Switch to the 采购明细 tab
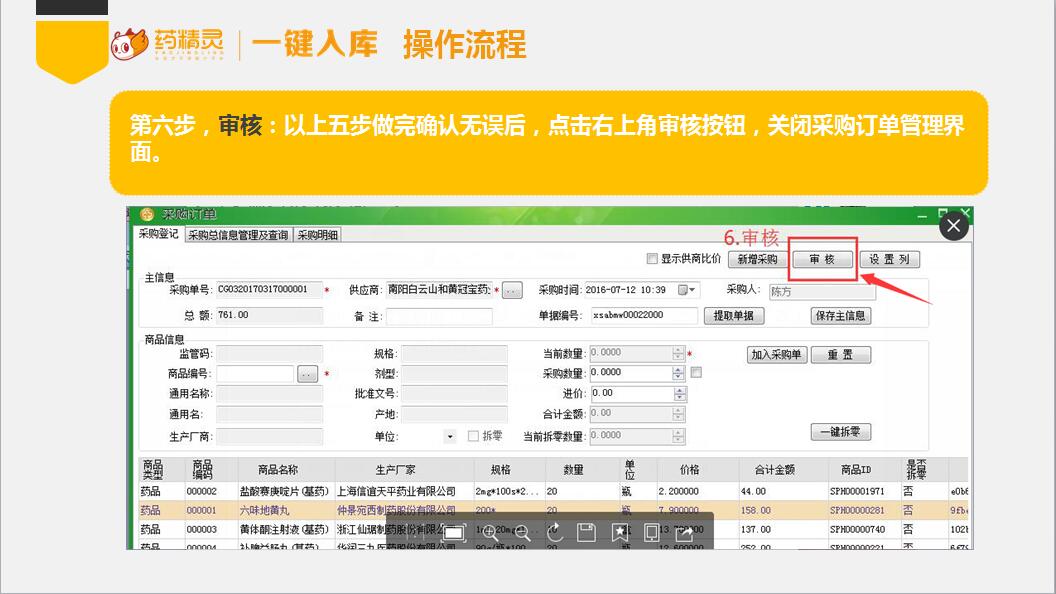The image size is (1056, 594). click(x=317, y=235)
